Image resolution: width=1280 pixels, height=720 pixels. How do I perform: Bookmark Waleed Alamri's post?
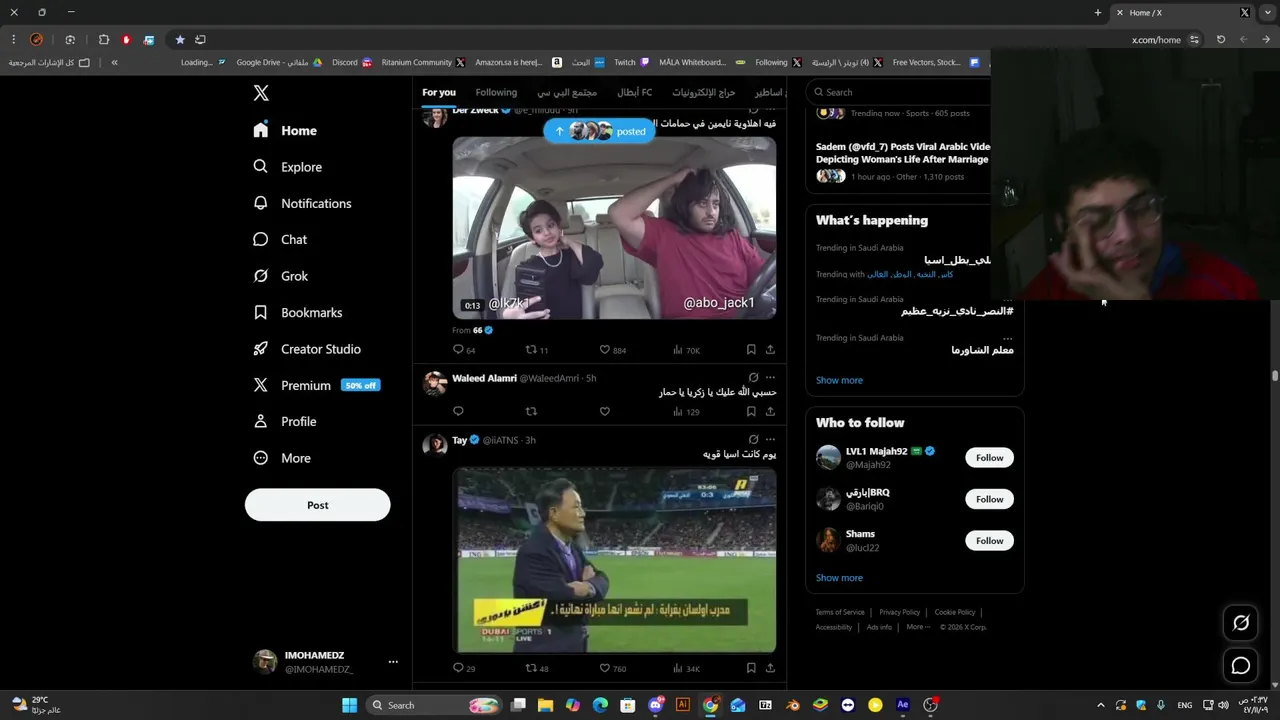click(751, 411)
